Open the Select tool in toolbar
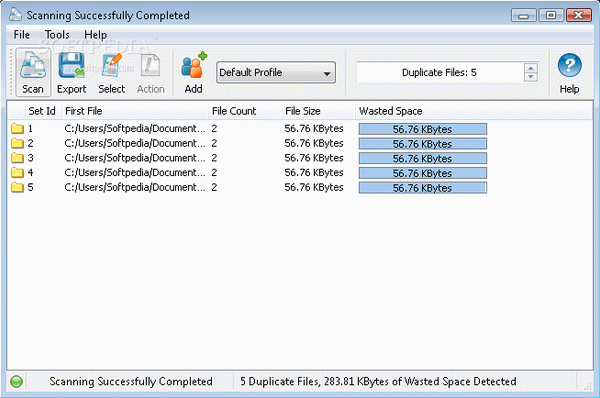 [x=111, y=73]
